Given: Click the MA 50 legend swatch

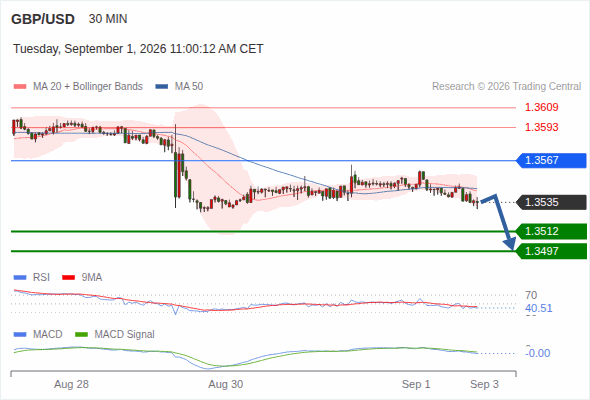Looking at the screenshot, I should (x=162, y=87).
